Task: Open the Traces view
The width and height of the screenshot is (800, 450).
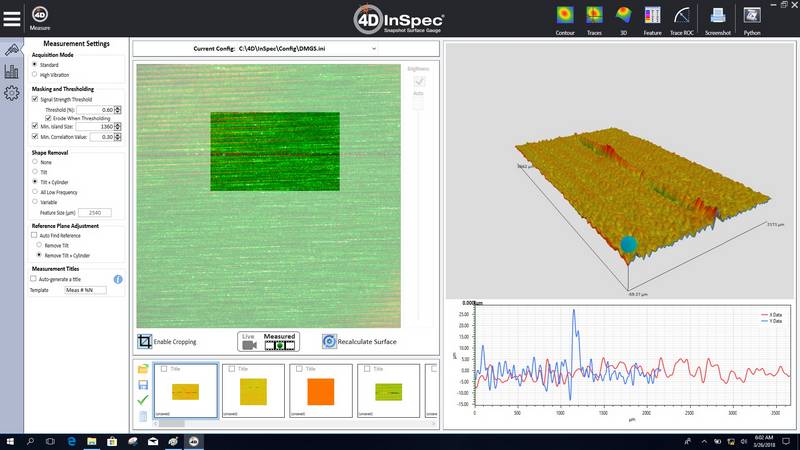Action: (594, 21)
